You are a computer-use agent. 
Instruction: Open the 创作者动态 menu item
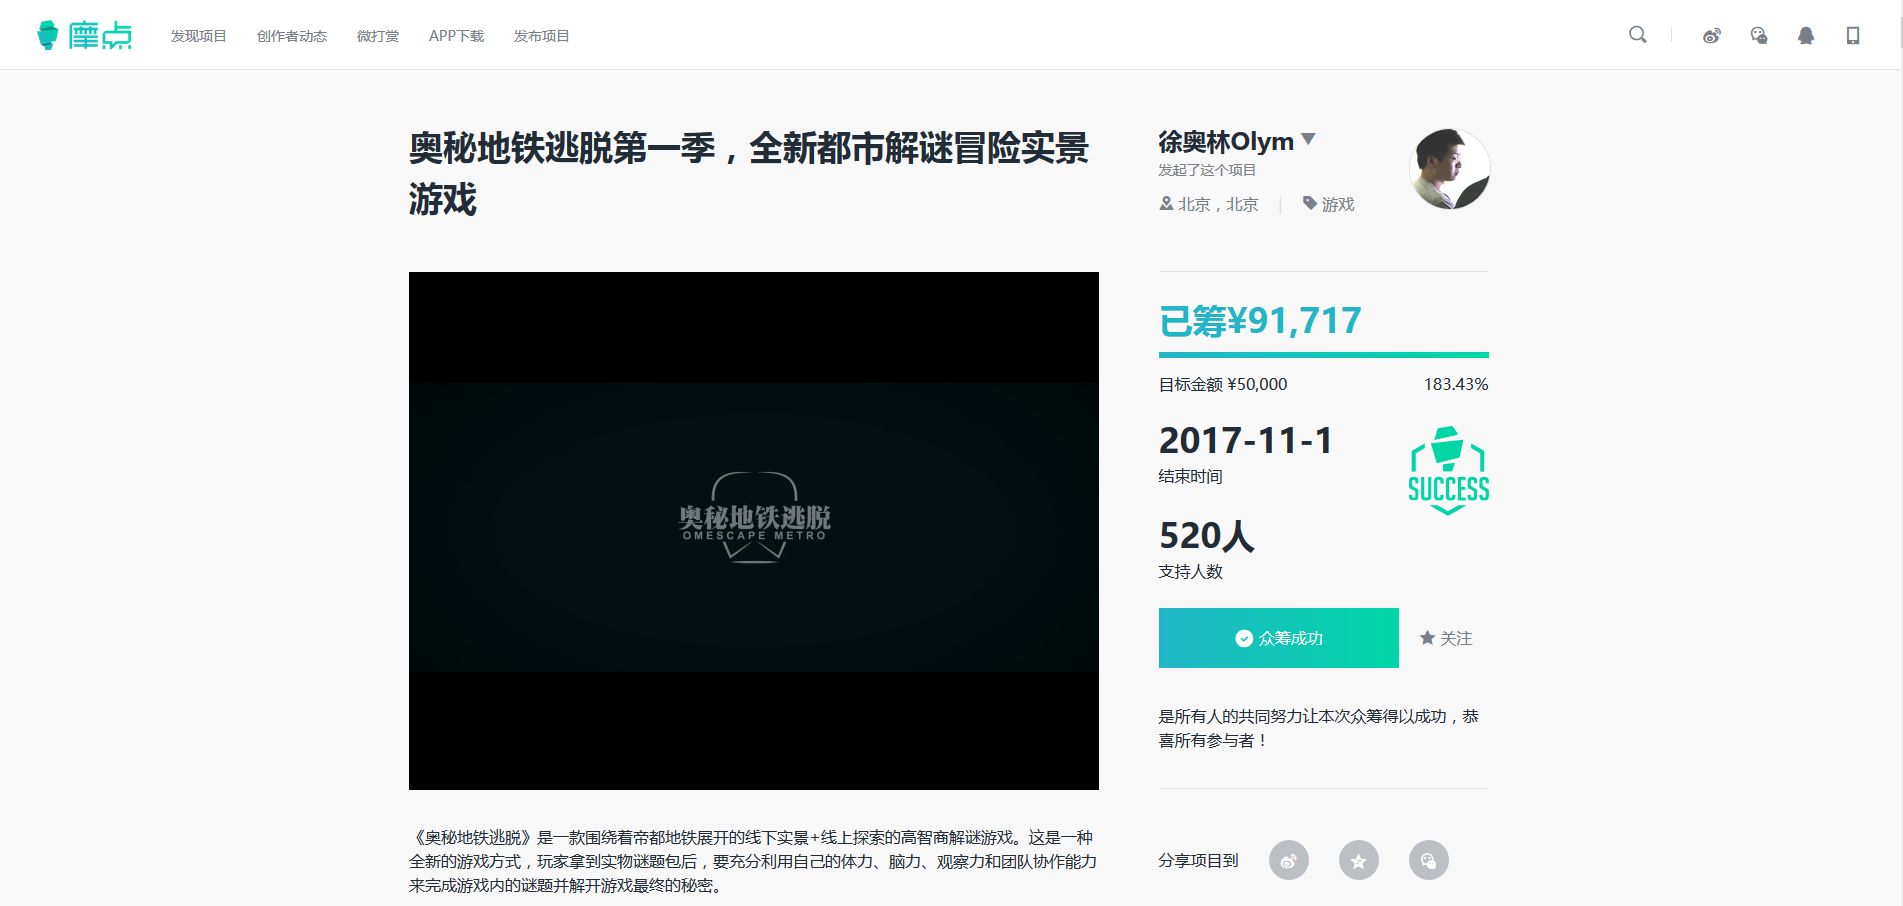[291, 35]
